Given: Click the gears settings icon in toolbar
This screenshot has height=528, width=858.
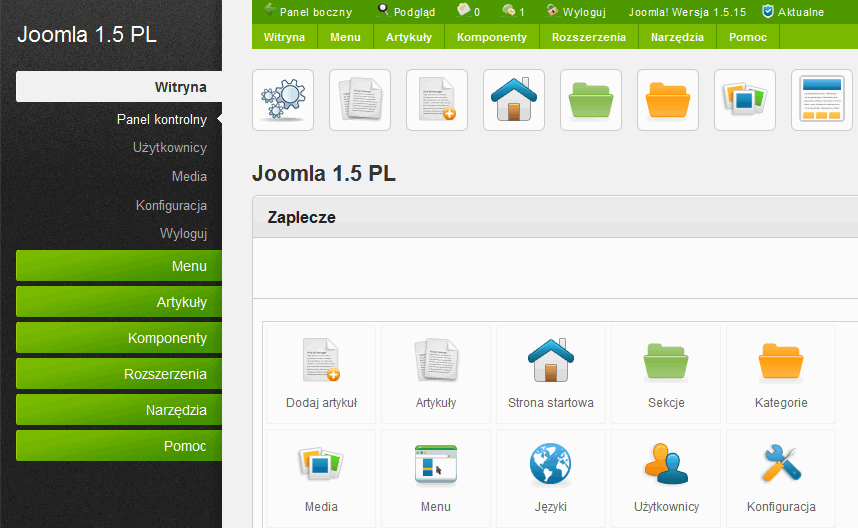Looking at the screenshot, I should click(x=283, y=100).
